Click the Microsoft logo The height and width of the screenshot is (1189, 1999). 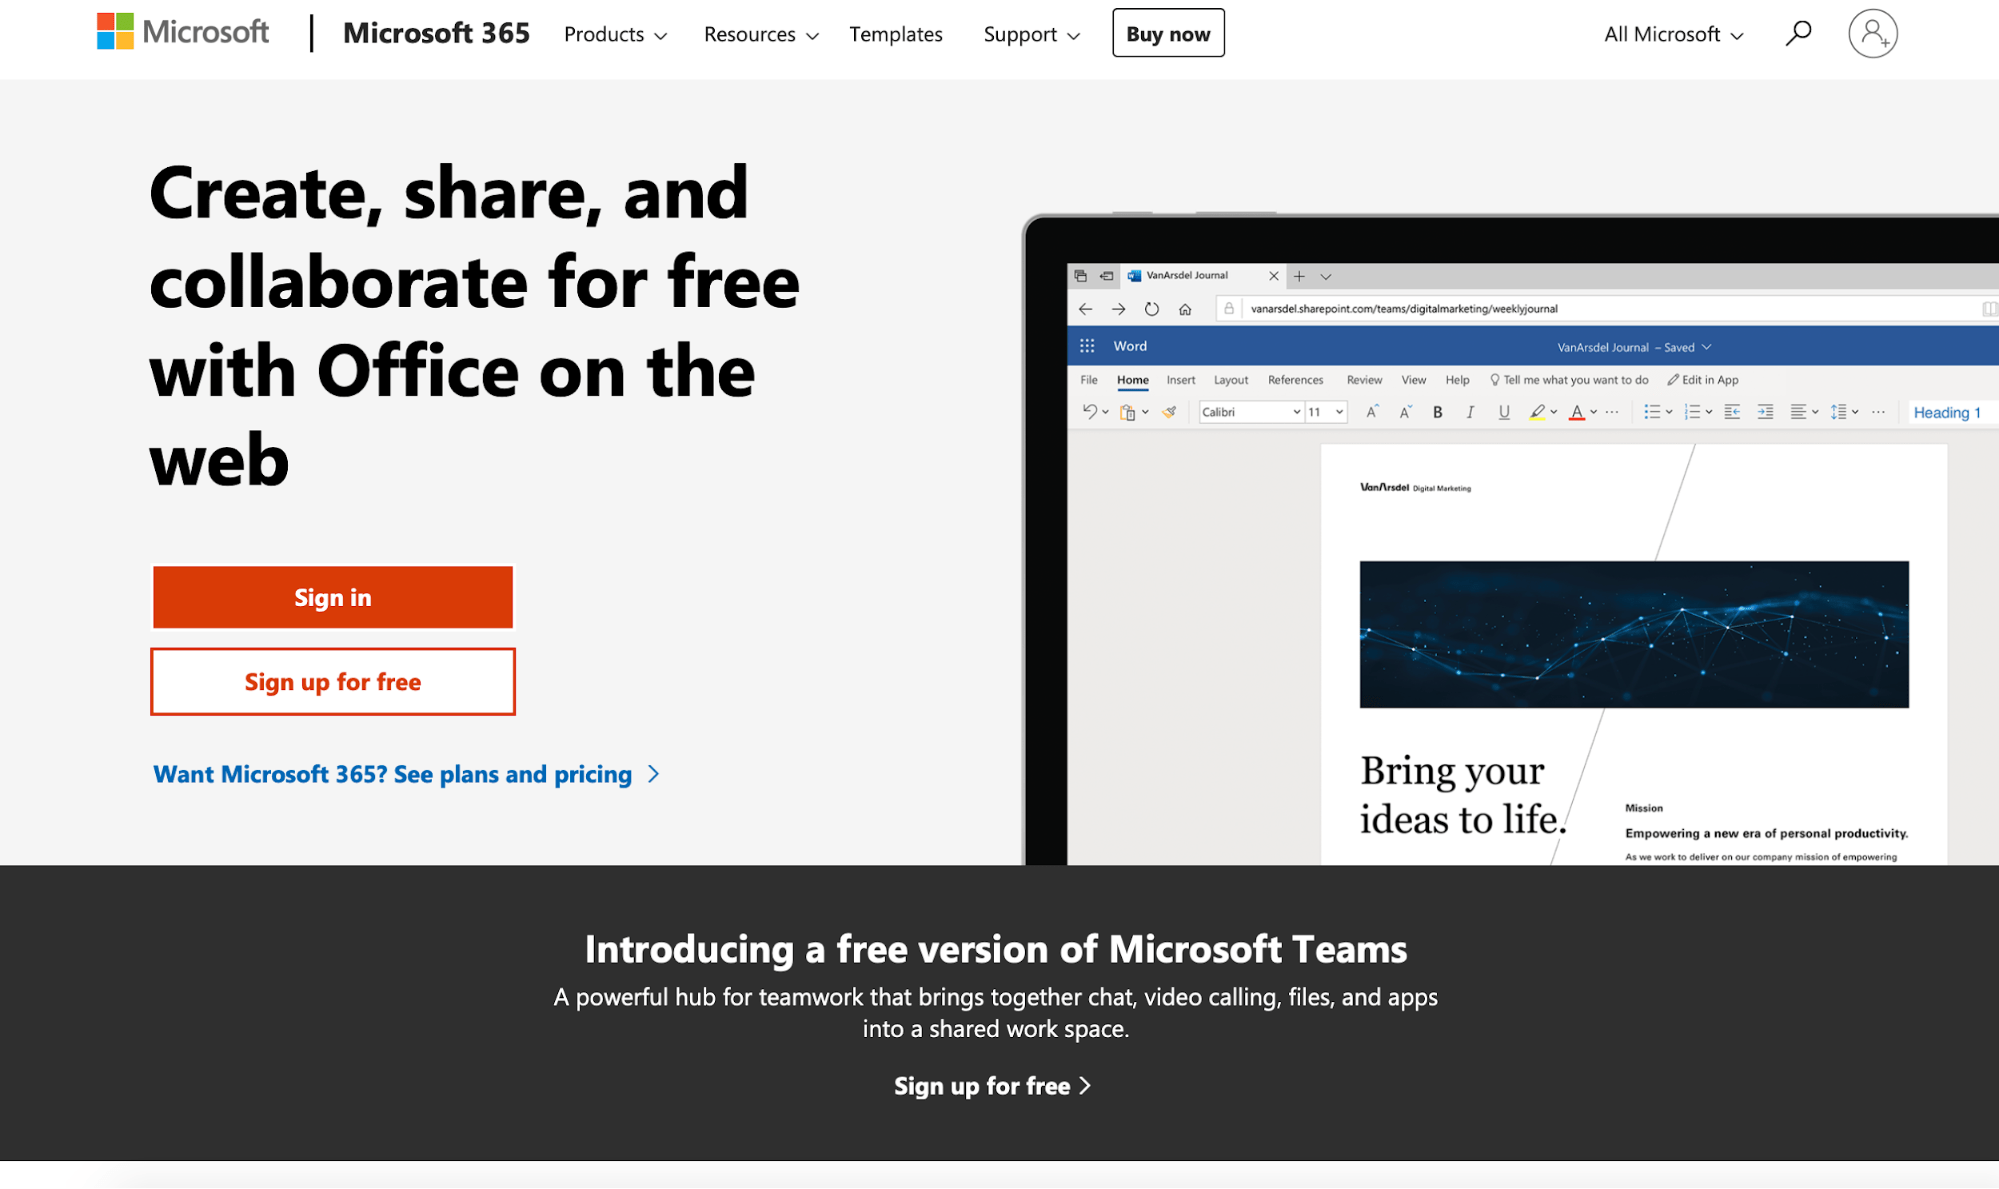(x=183, y=32)
